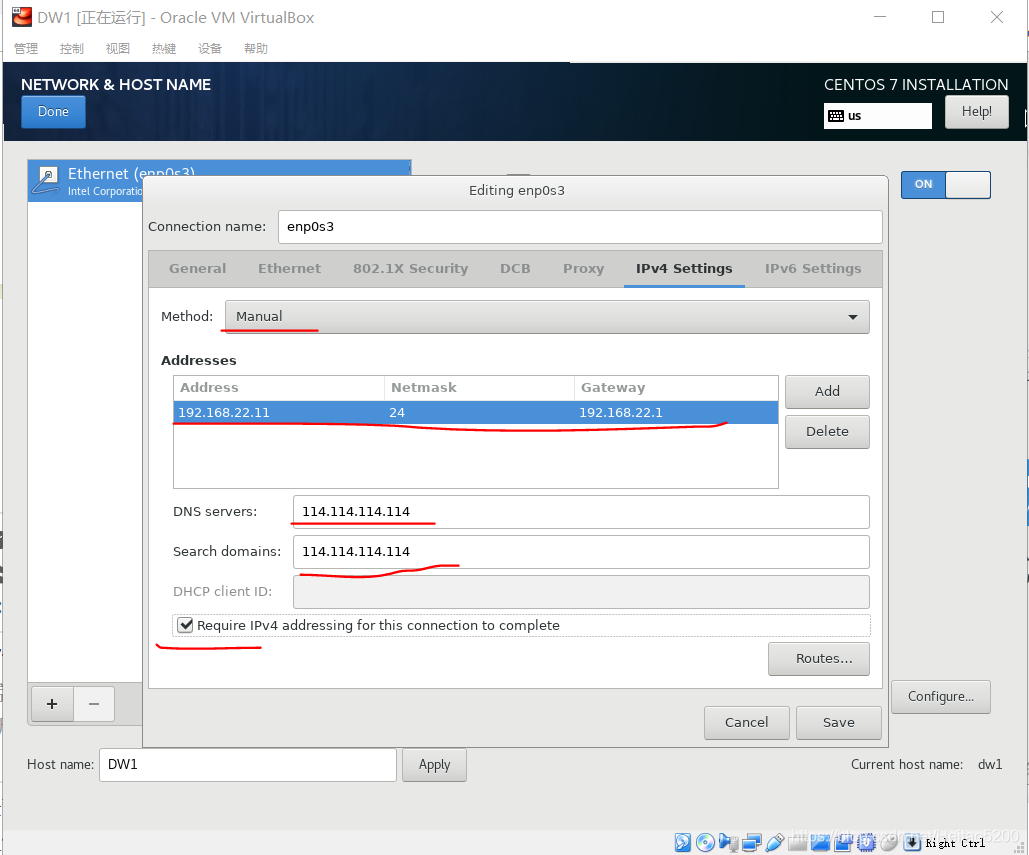This screenshot has height=855, width=1029.
Task: Switch to the IPv6 Settings tab
Action: [x=812, y=268]
